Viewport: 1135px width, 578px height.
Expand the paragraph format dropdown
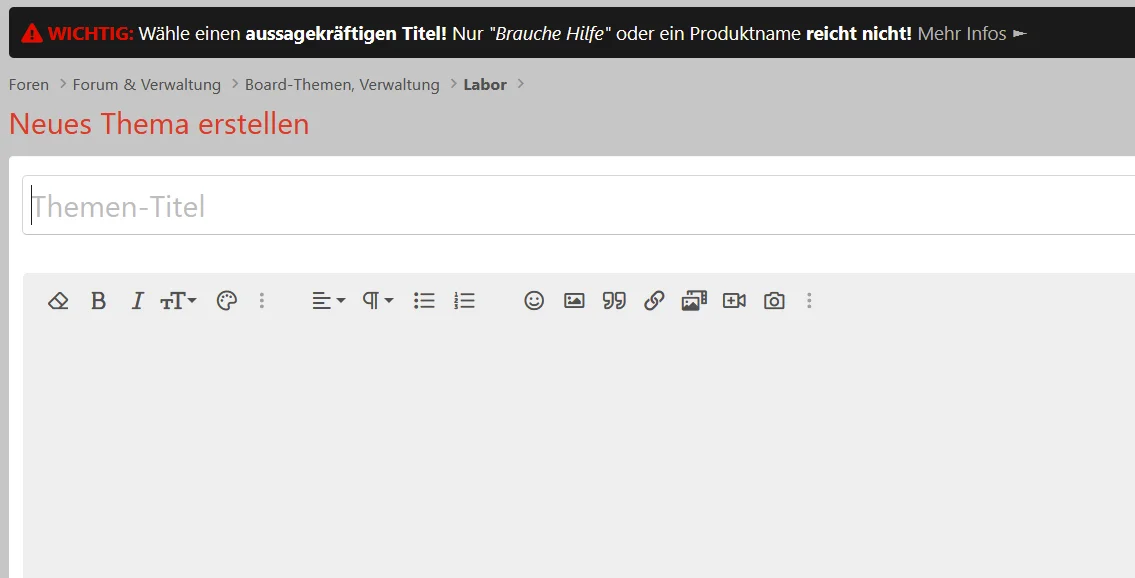point(378,301)
